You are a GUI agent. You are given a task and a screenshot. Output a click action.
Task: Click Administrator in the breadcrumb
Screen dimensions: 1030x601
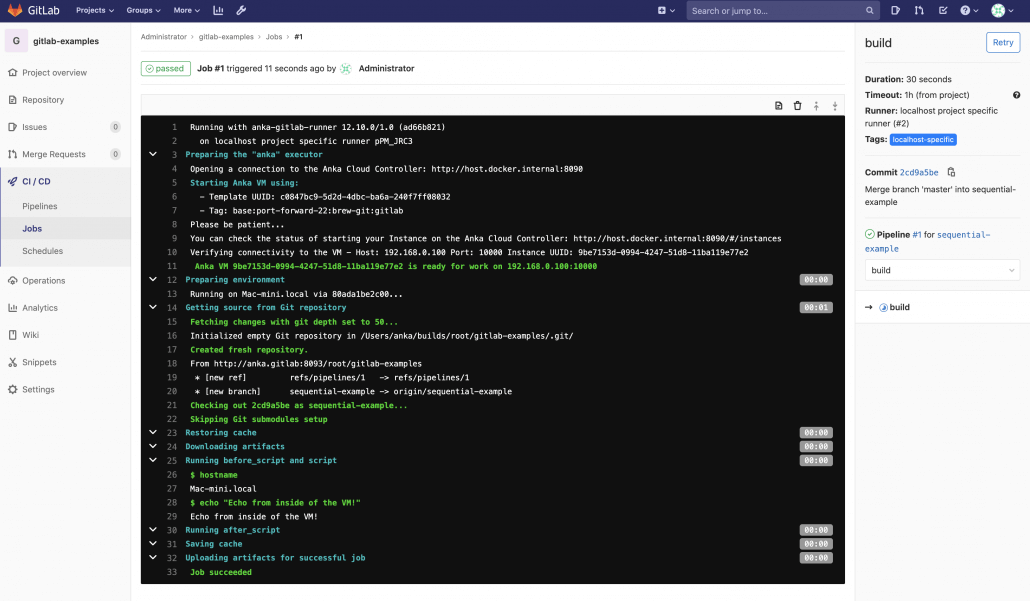pos(164,37)
